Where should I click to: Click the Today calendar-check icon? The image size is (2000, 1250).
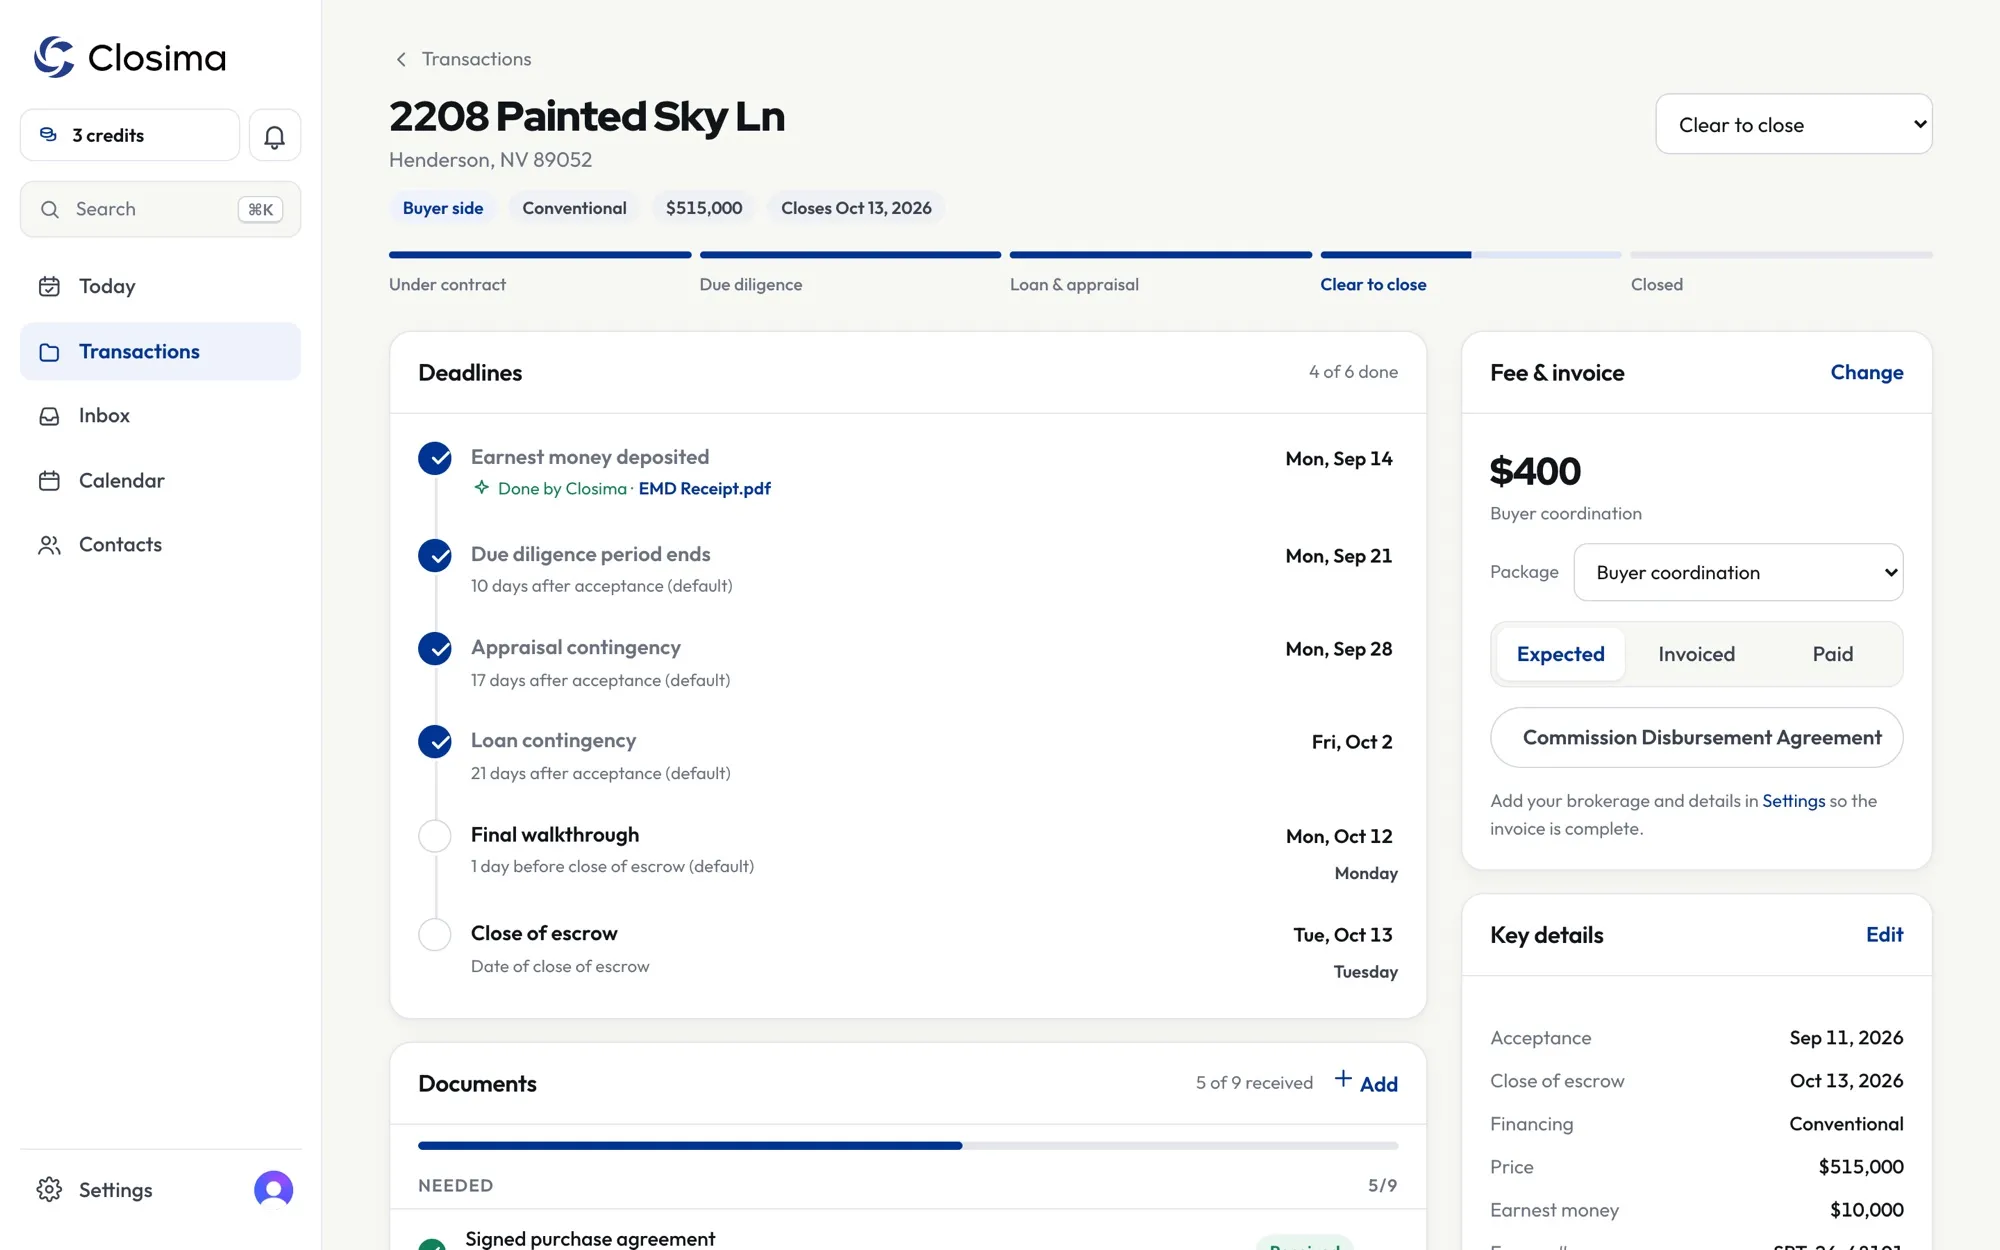coord(49,287)
